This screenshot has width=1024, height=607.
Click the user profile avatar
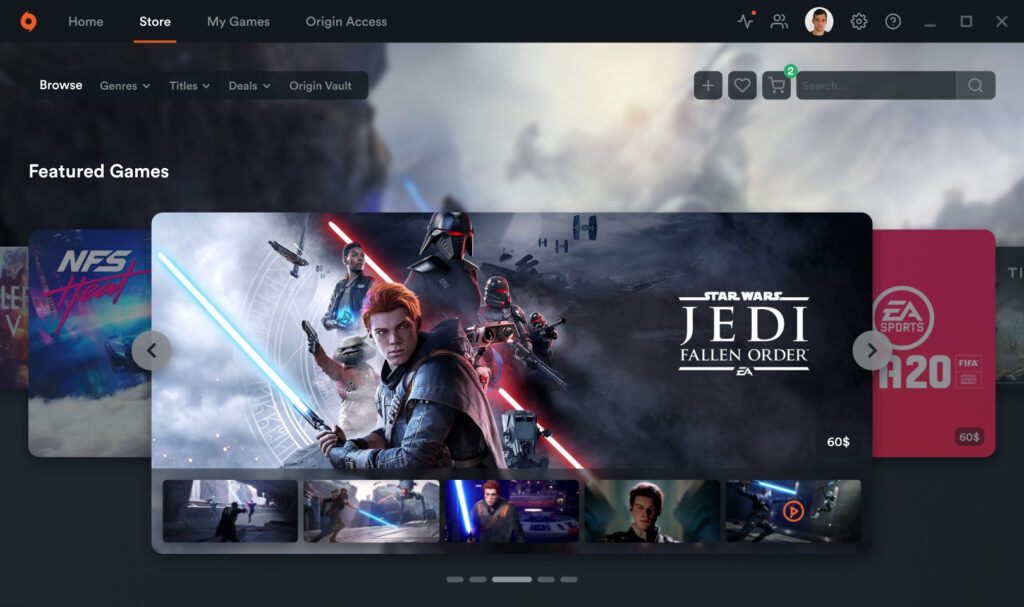pyautogui.click(x=819, y=22)
